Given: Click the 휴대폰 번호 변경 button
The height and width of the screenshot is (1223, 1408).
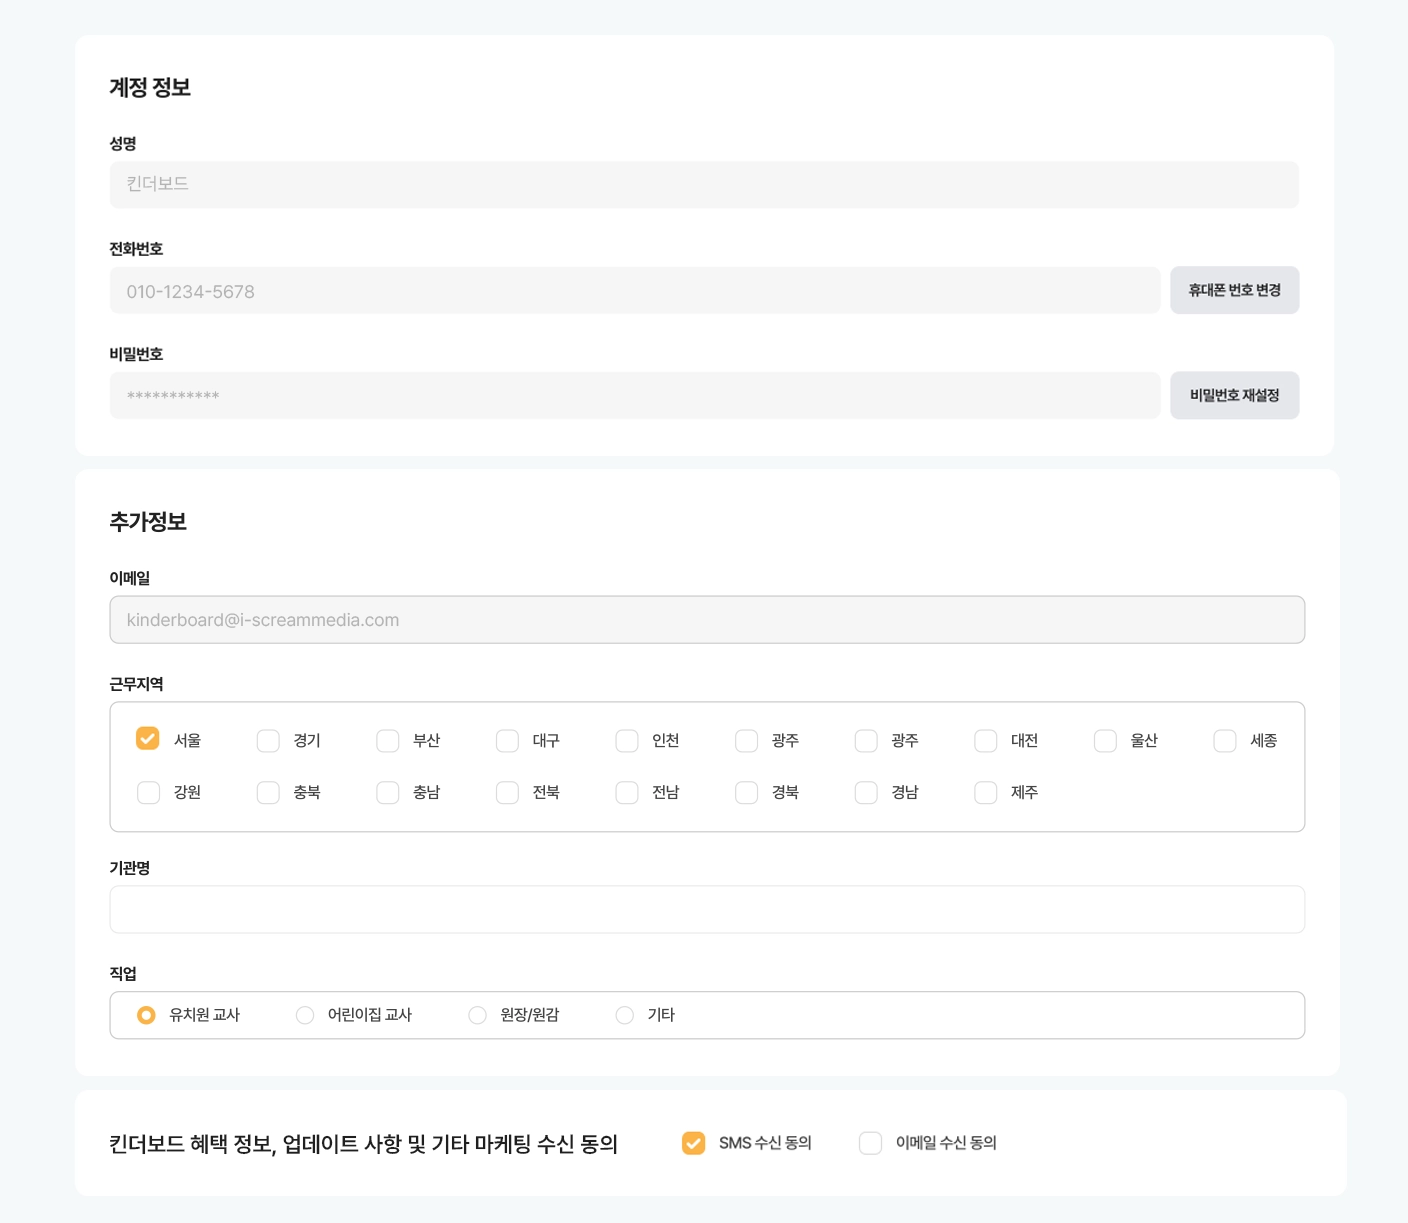Looking at the screenshot, I should 1234,290.
